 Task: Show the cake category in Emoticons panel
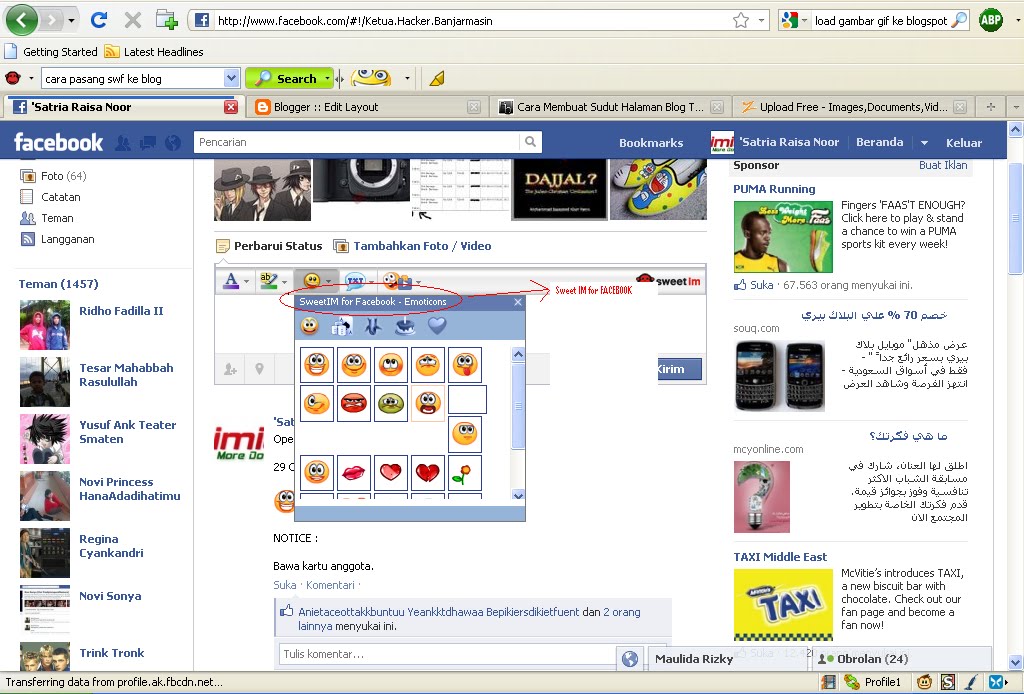click(x=405, y=325)
